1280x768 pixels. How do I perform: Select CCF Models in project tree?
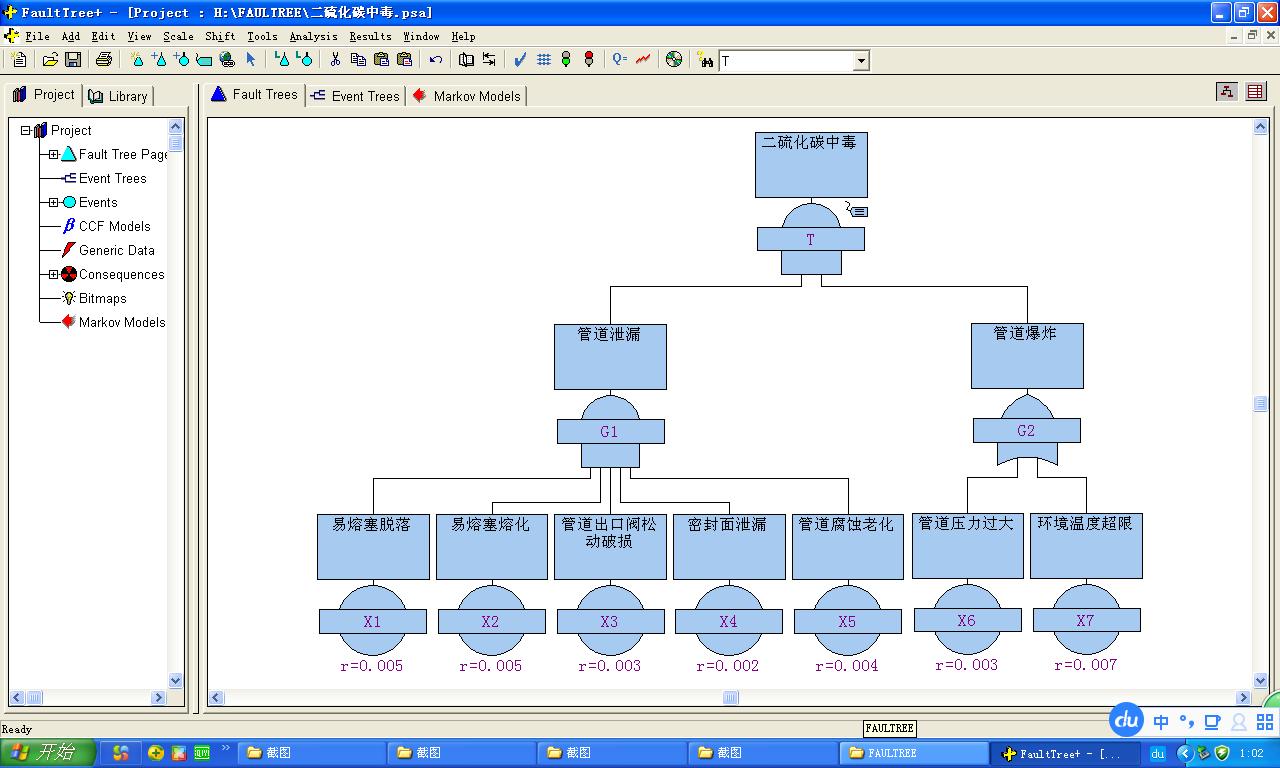click(x=114, y=226)
